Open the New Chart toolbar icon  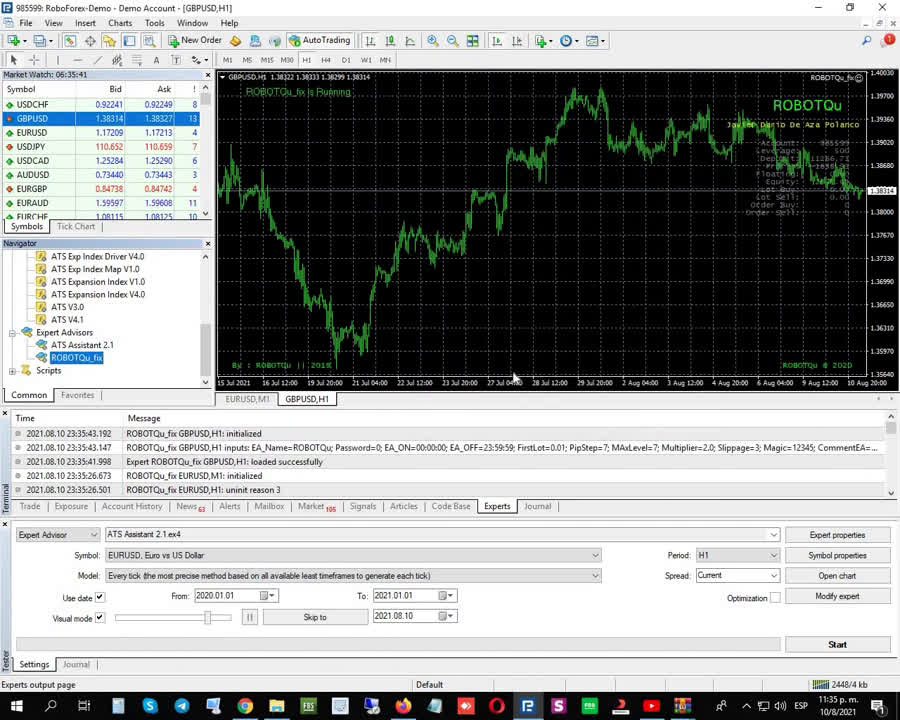click(x=14, y=41)
